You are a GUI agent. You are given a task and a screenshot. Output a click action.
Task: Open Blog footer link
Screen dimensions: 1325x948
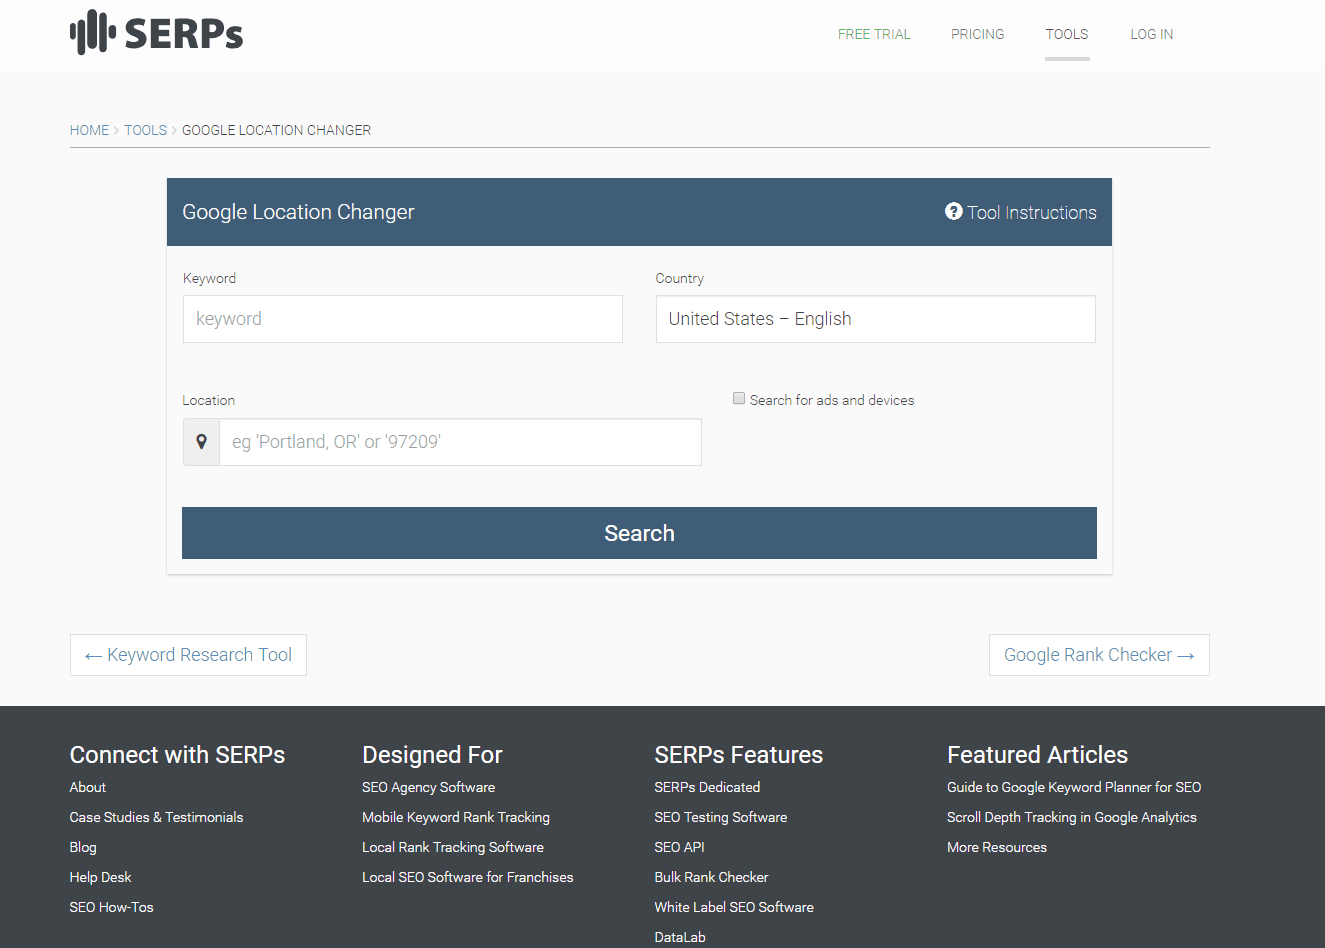point(83,847)
